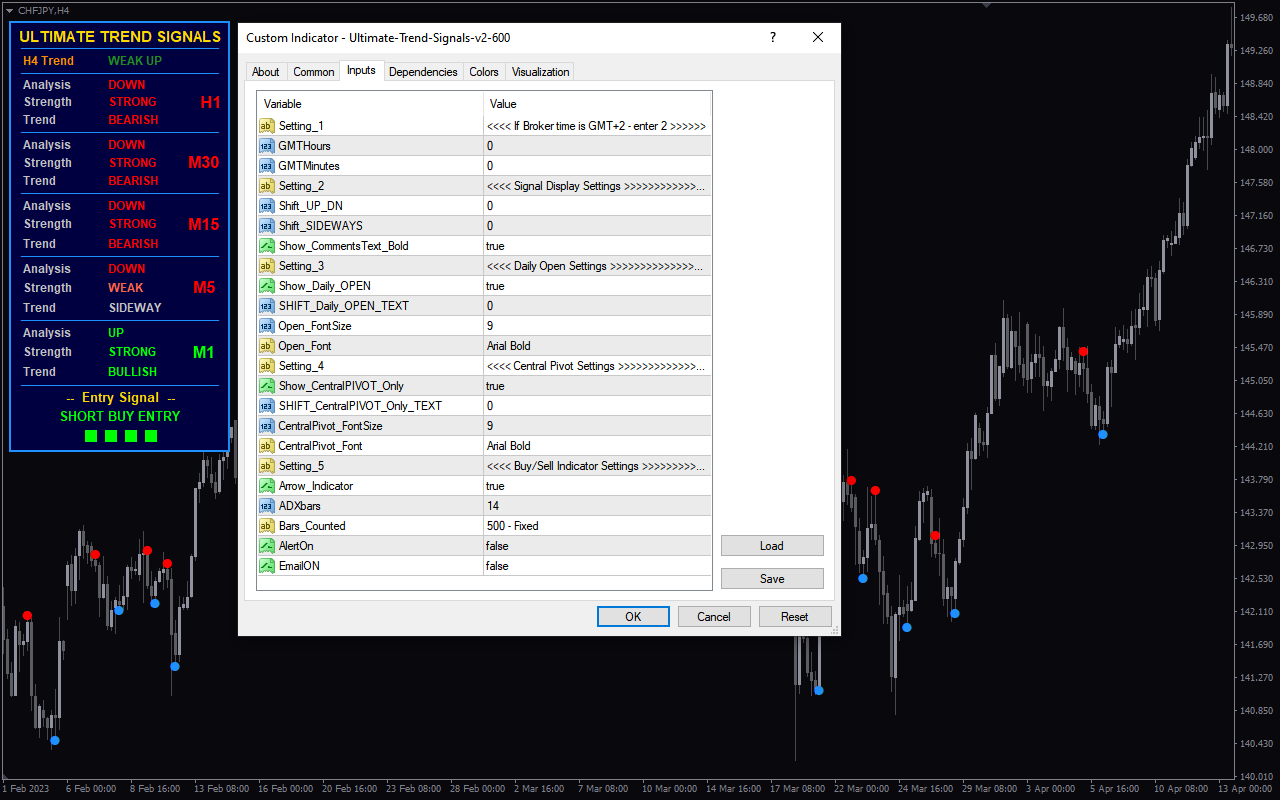Open the Colors tab
1280x800 pixels.
(x=484, y=72)
